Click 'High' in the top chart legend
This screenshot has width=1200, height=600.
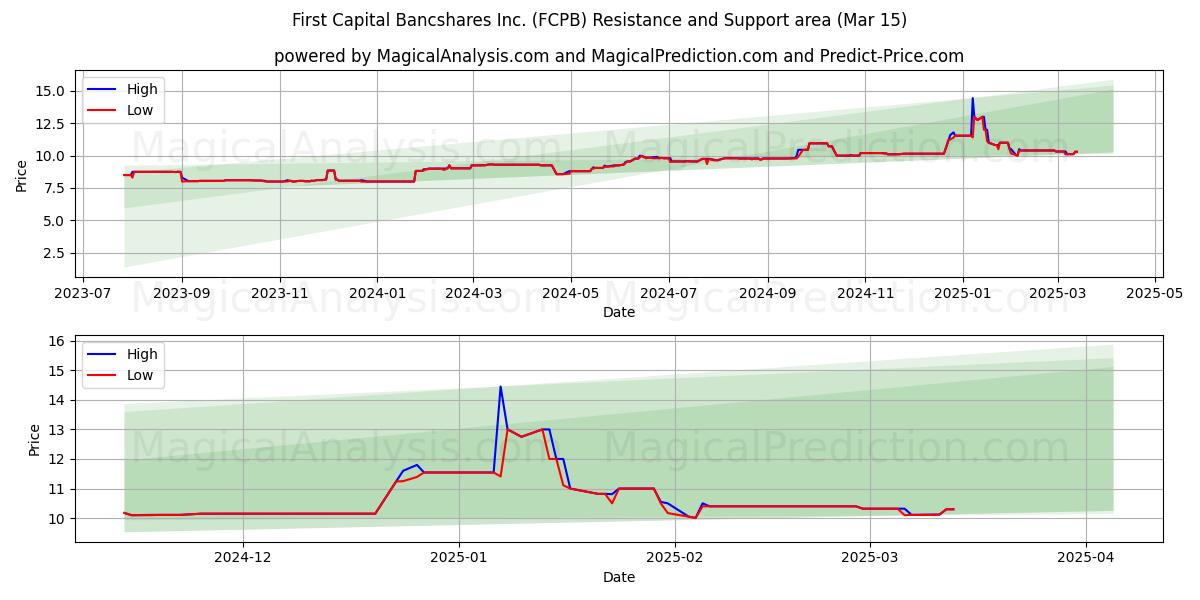pyautogui.click(x=142, y=89)
